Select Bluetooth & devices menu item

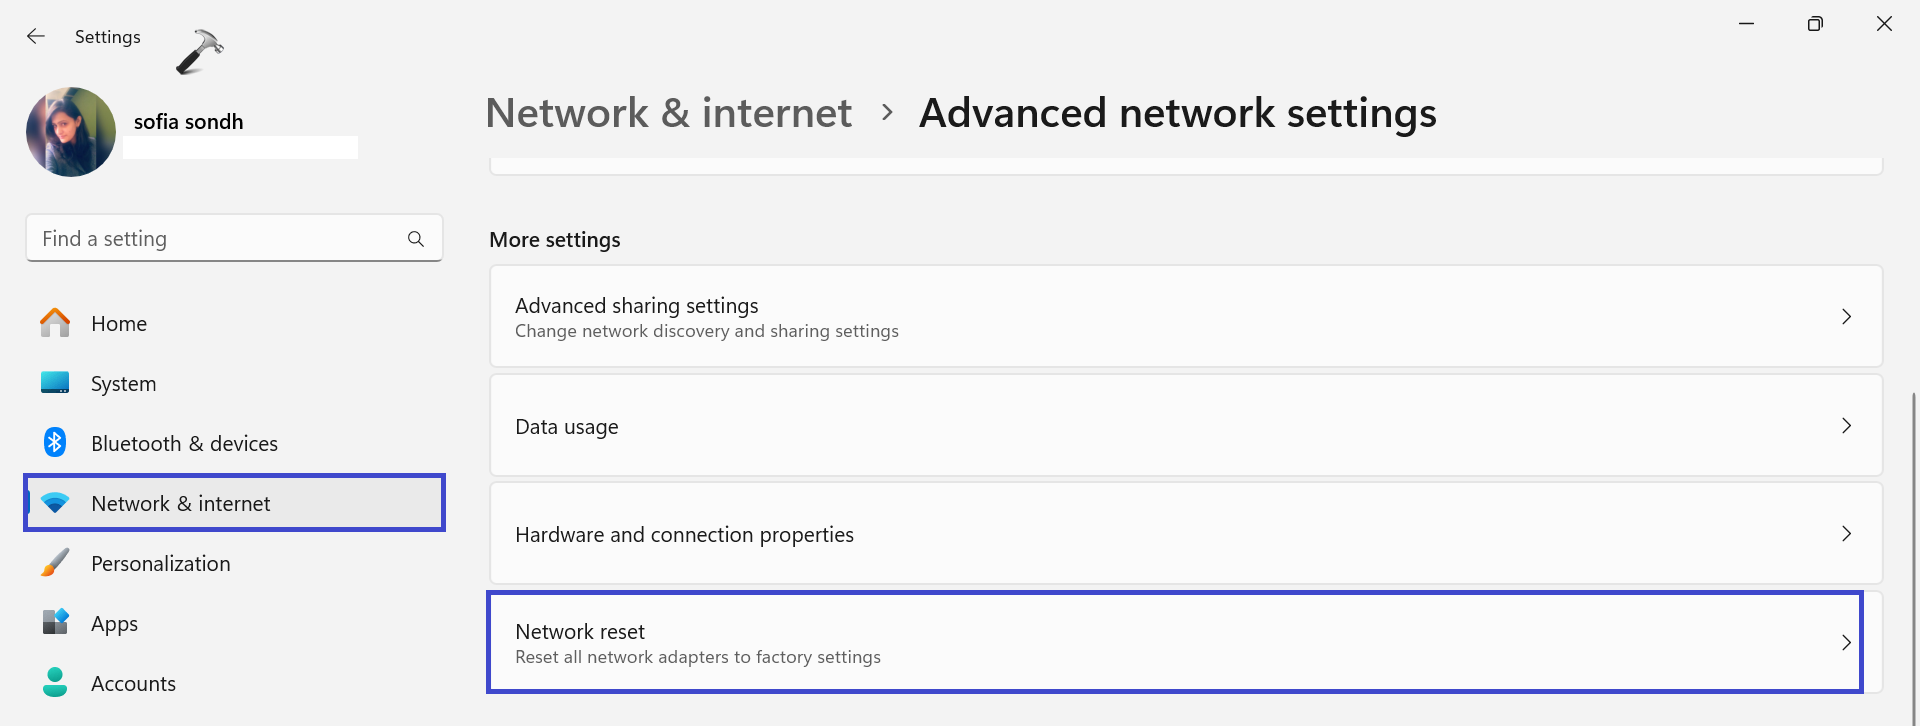point(184,443)
